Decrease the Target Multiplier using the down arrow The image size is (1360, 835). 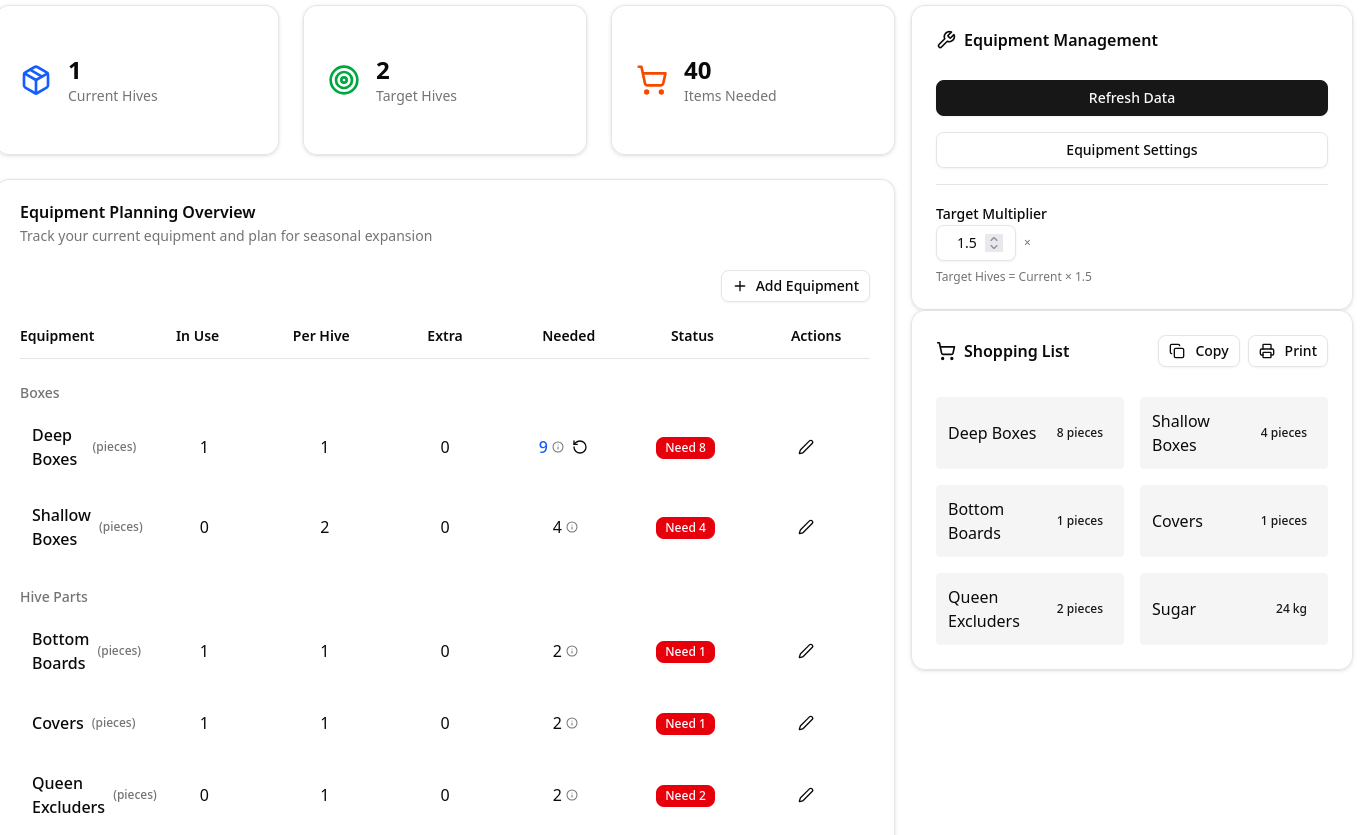[x=993, y=248]
